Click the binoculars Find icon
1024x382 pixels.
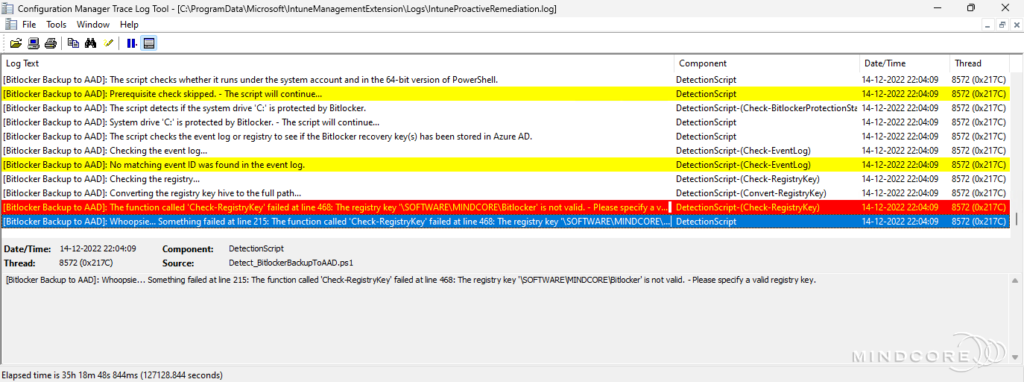pos(91,44)
